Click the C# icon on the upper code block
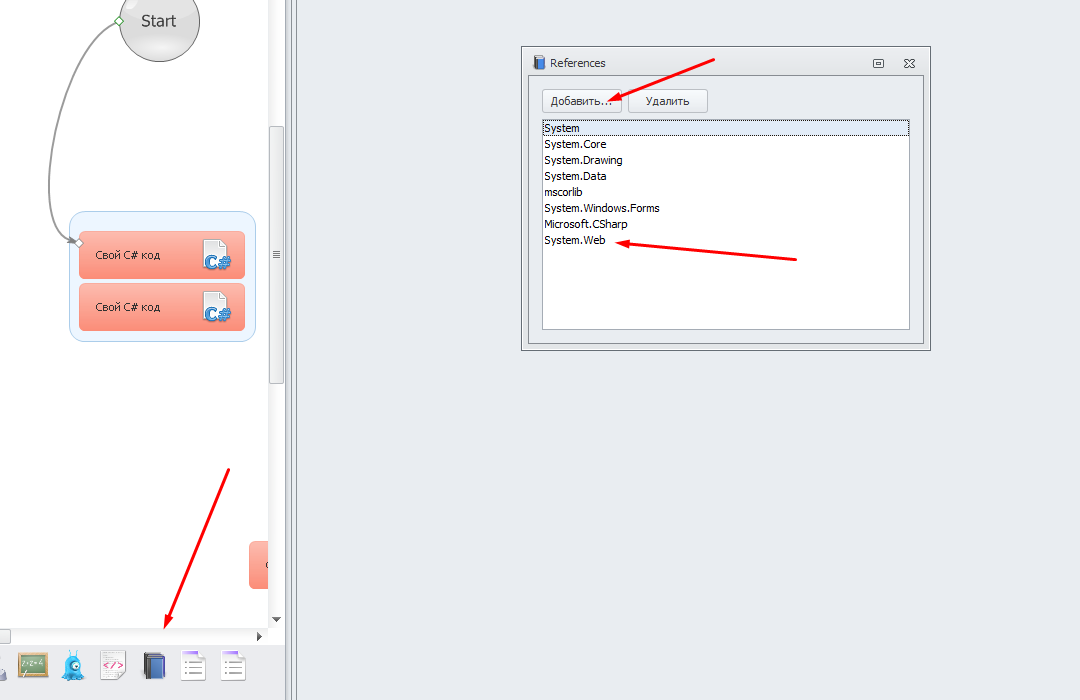The image size is (1080, 700). point(216,255)
